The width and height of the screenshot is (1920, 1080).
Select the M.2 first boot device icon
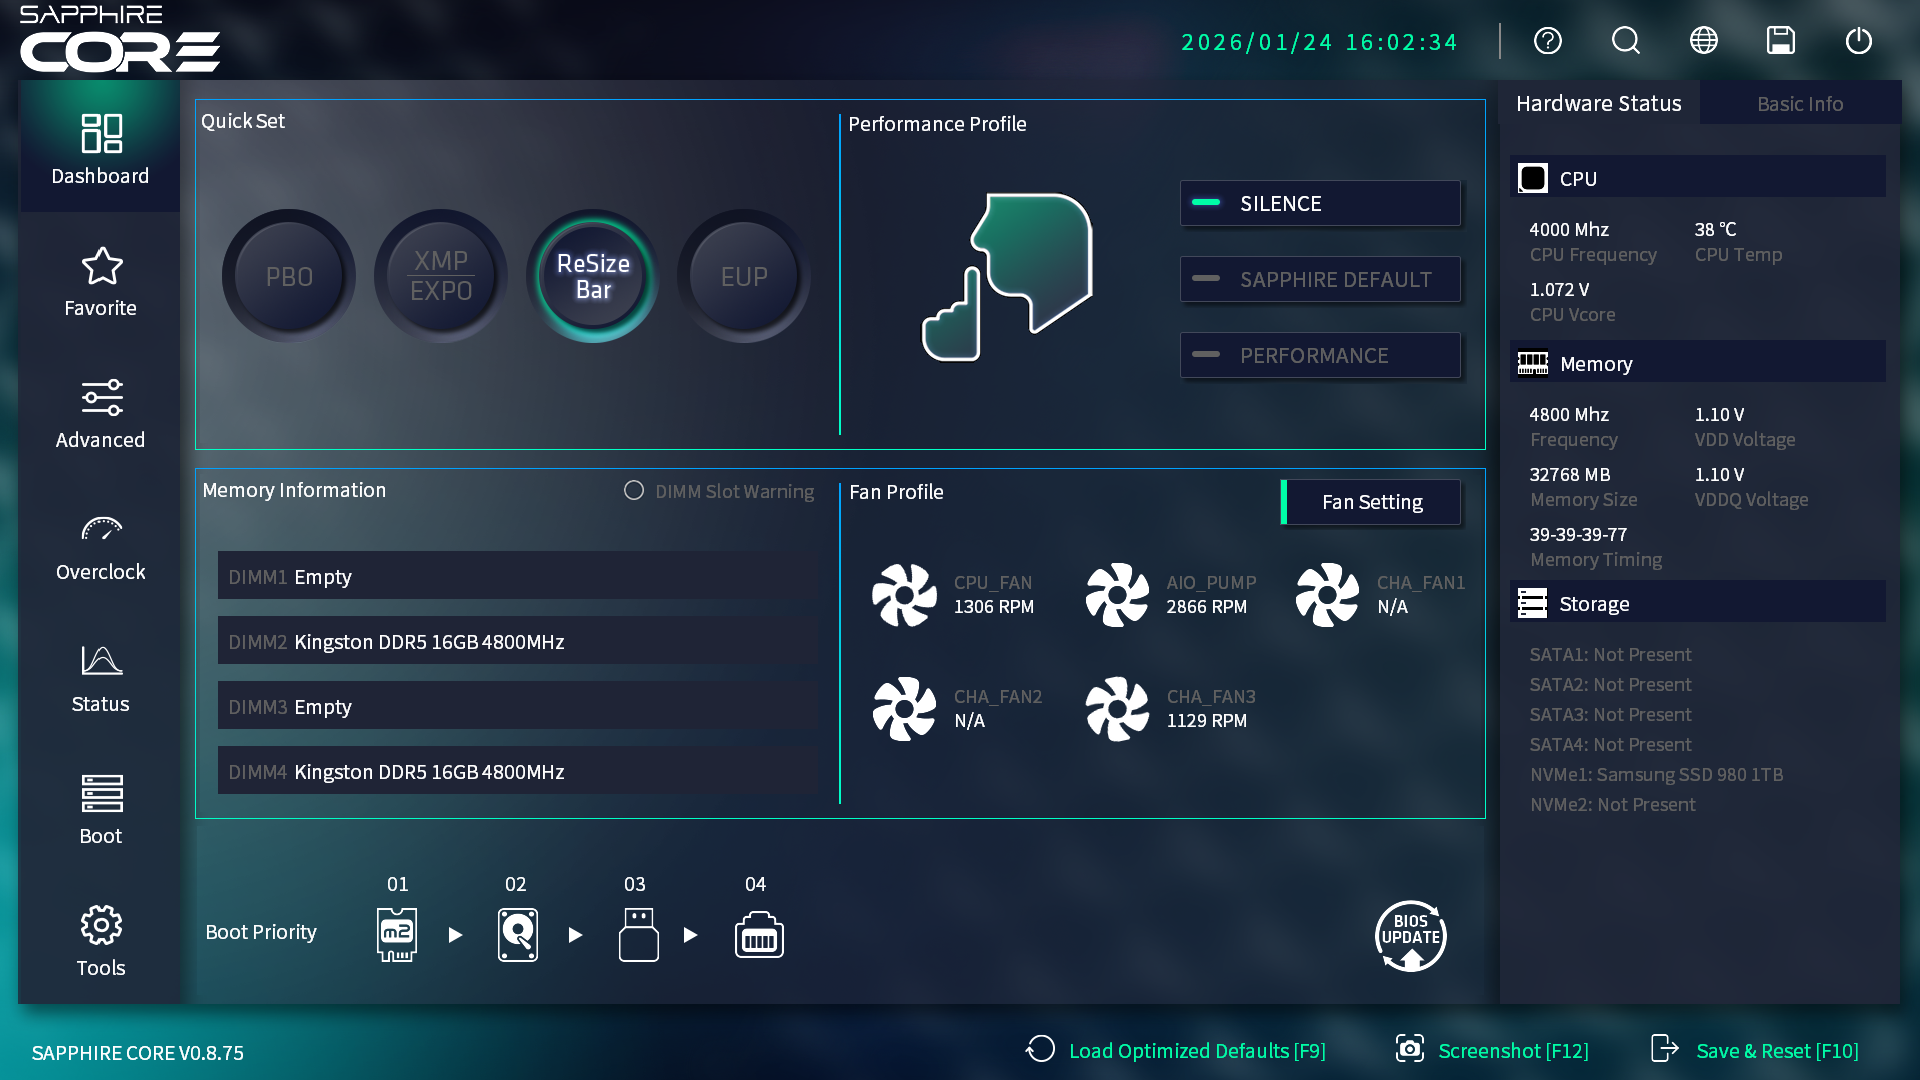397,934
